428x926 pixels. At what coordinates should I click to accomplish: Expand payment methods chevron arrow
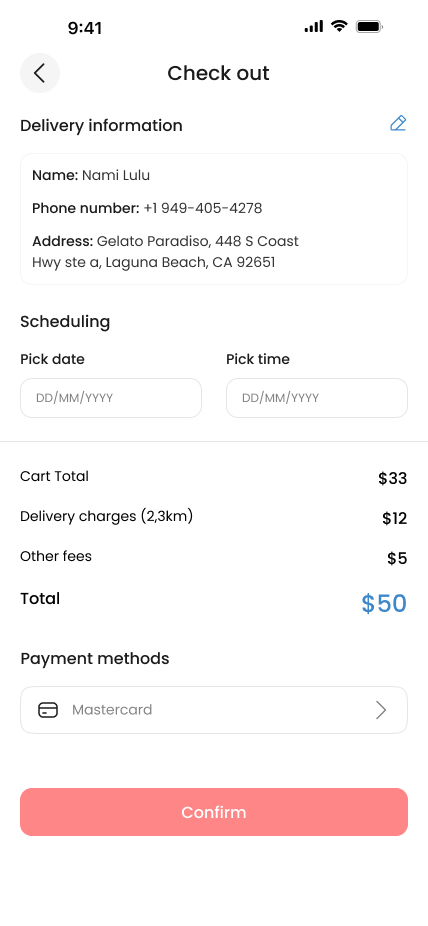pos(381,710)
